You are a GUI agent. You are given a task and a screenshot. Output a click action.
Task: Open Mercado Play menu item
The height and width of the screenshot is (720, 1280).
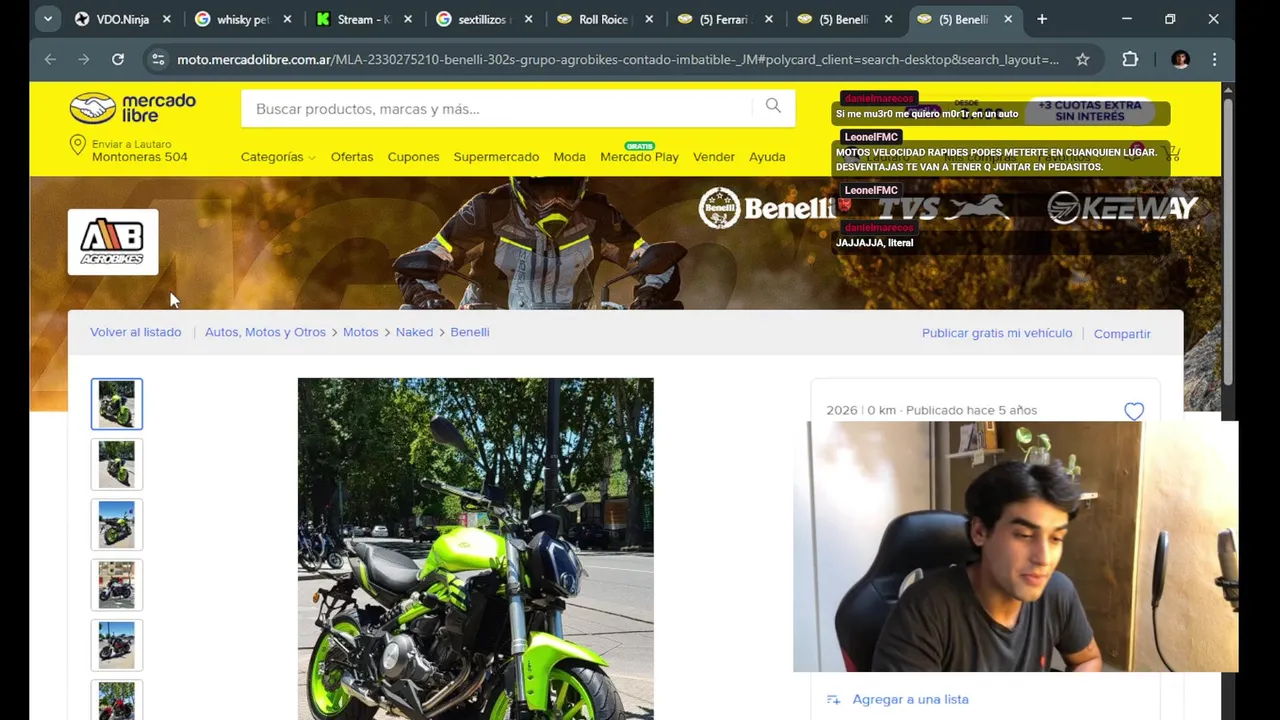[639, 157]
